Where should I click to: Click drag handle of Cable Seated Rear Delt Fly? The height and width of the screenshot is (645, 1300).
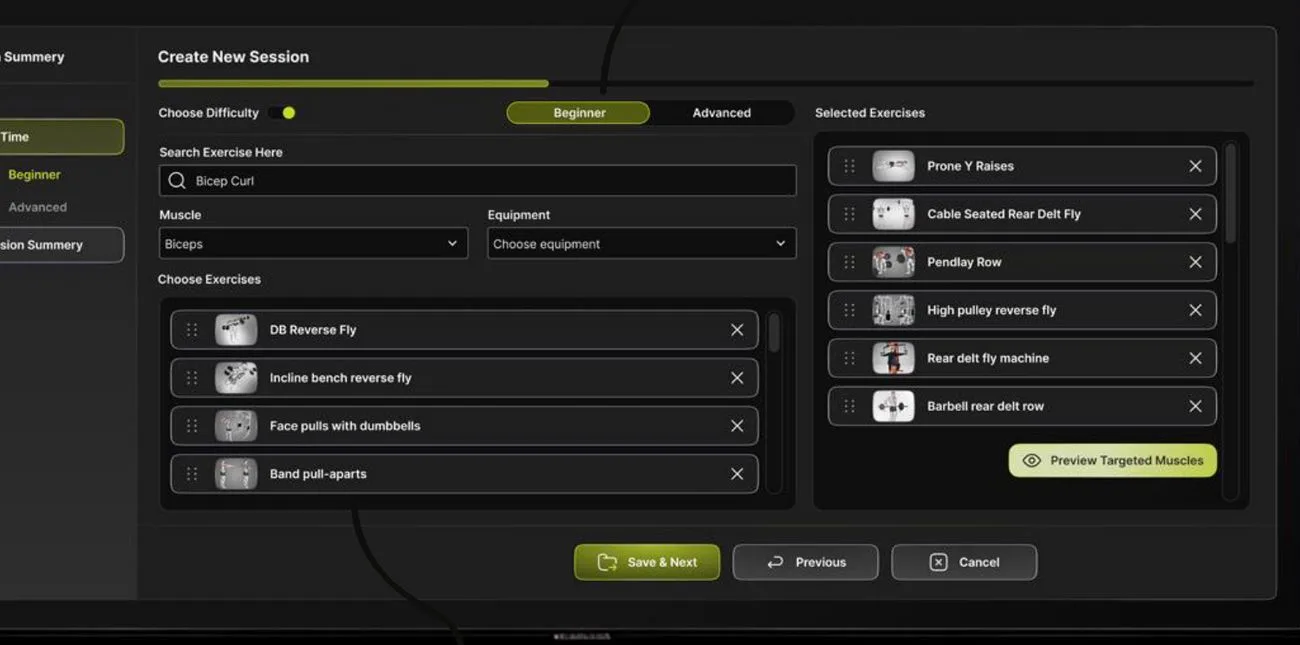click(x=849, y=214)
